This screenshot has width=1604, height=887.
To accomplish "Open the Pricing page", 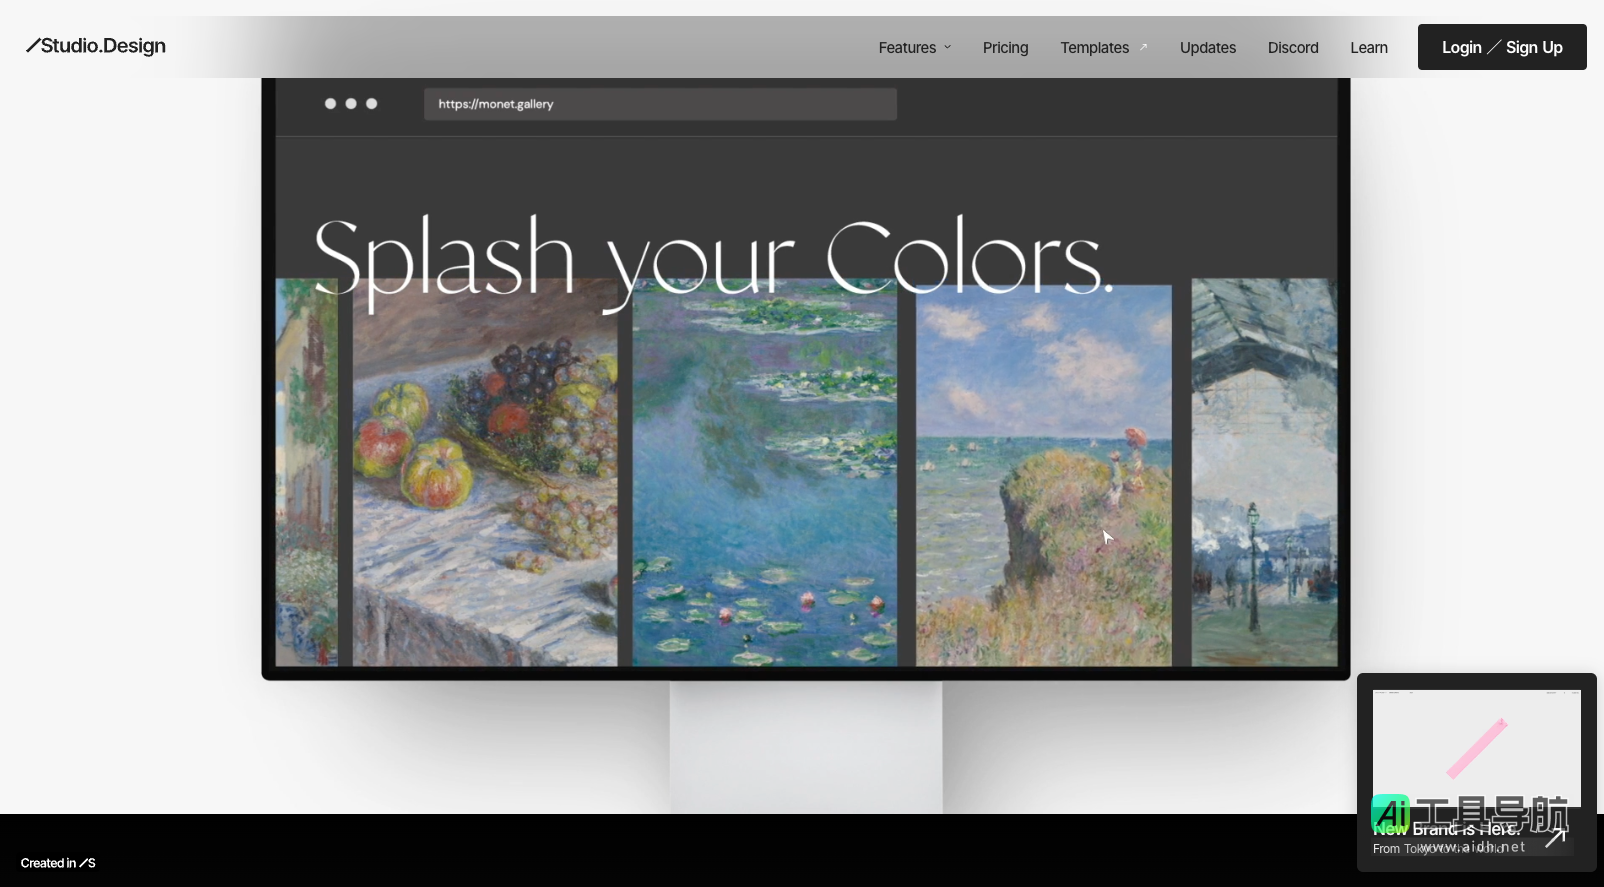I will point(1005,48).
